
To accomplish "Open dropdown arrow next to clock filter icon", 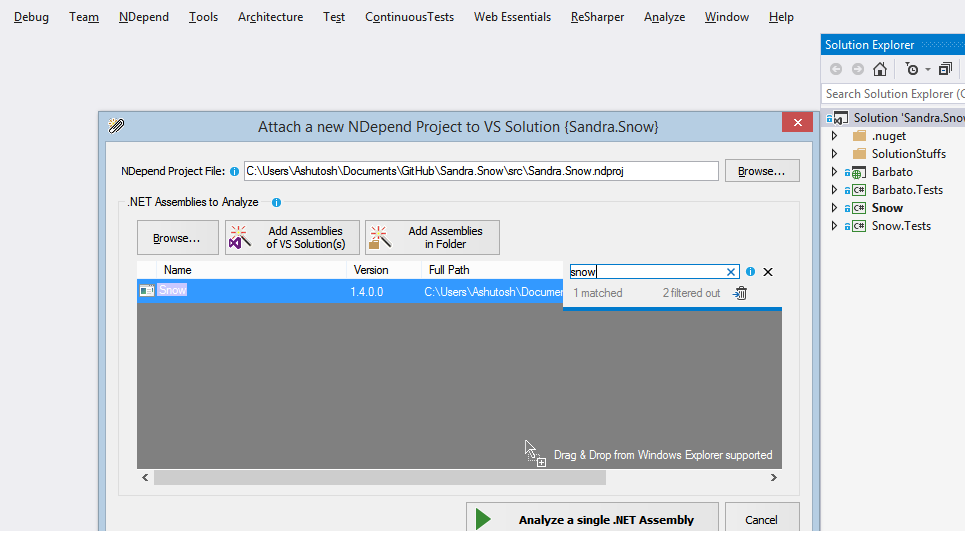I will coord(928,69).
